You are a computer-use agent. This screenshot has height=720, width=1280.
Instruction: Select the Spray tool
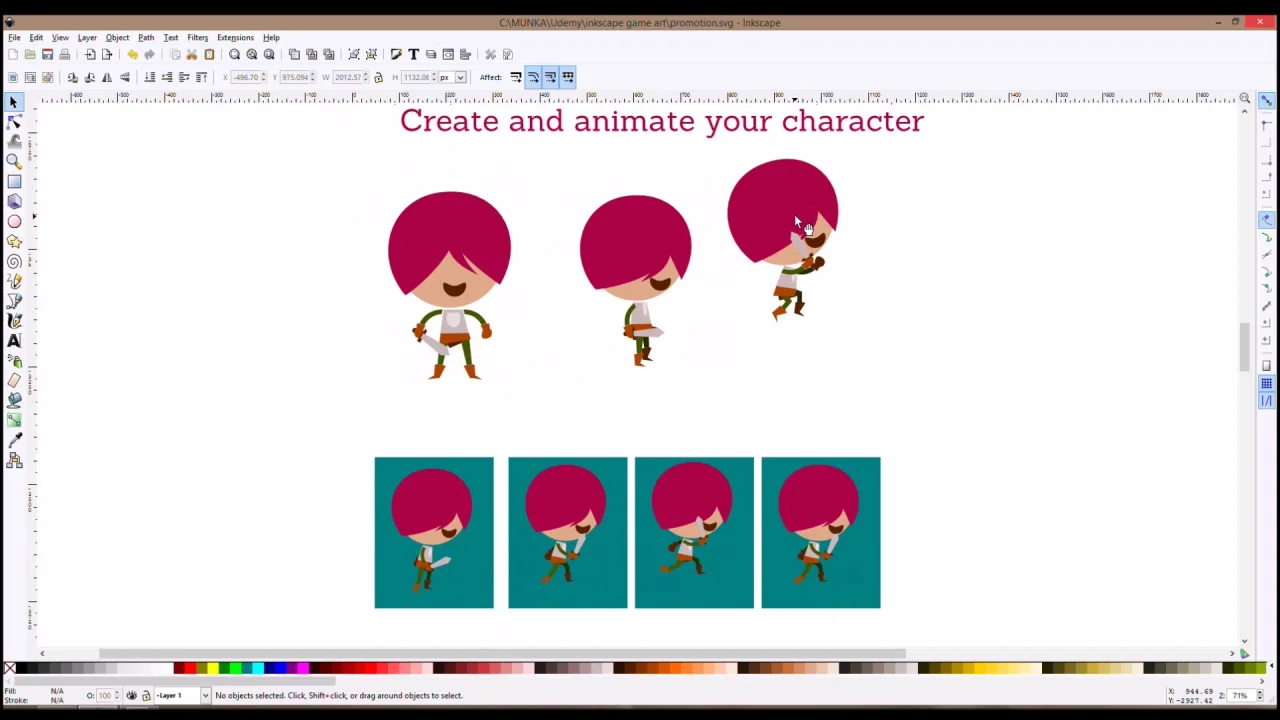click(14, 361)
